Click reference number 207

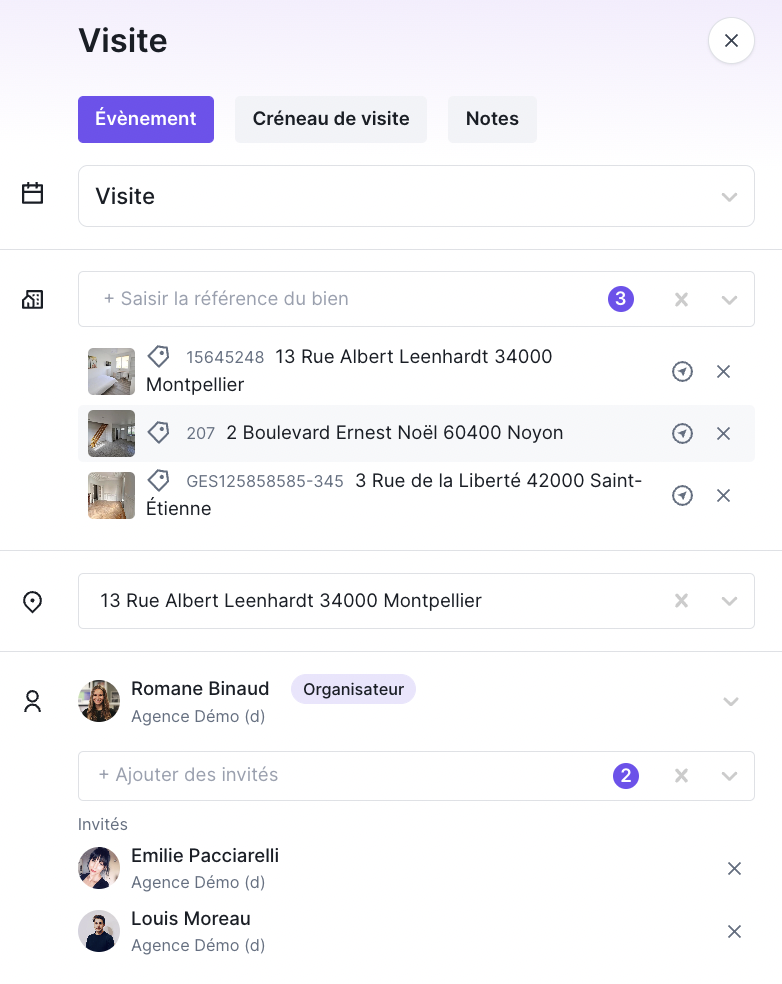[x=200, y=433]
